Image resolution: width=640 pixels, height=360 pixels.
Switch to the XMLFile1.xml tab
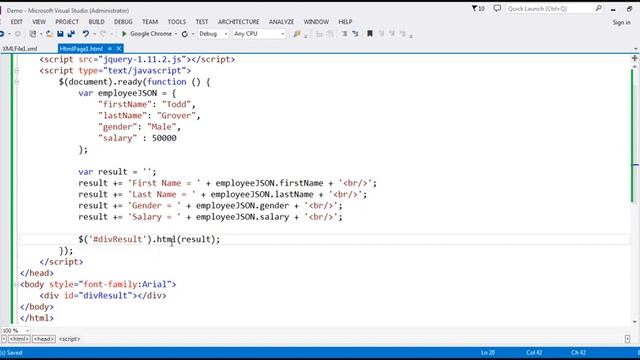point(20,49)
